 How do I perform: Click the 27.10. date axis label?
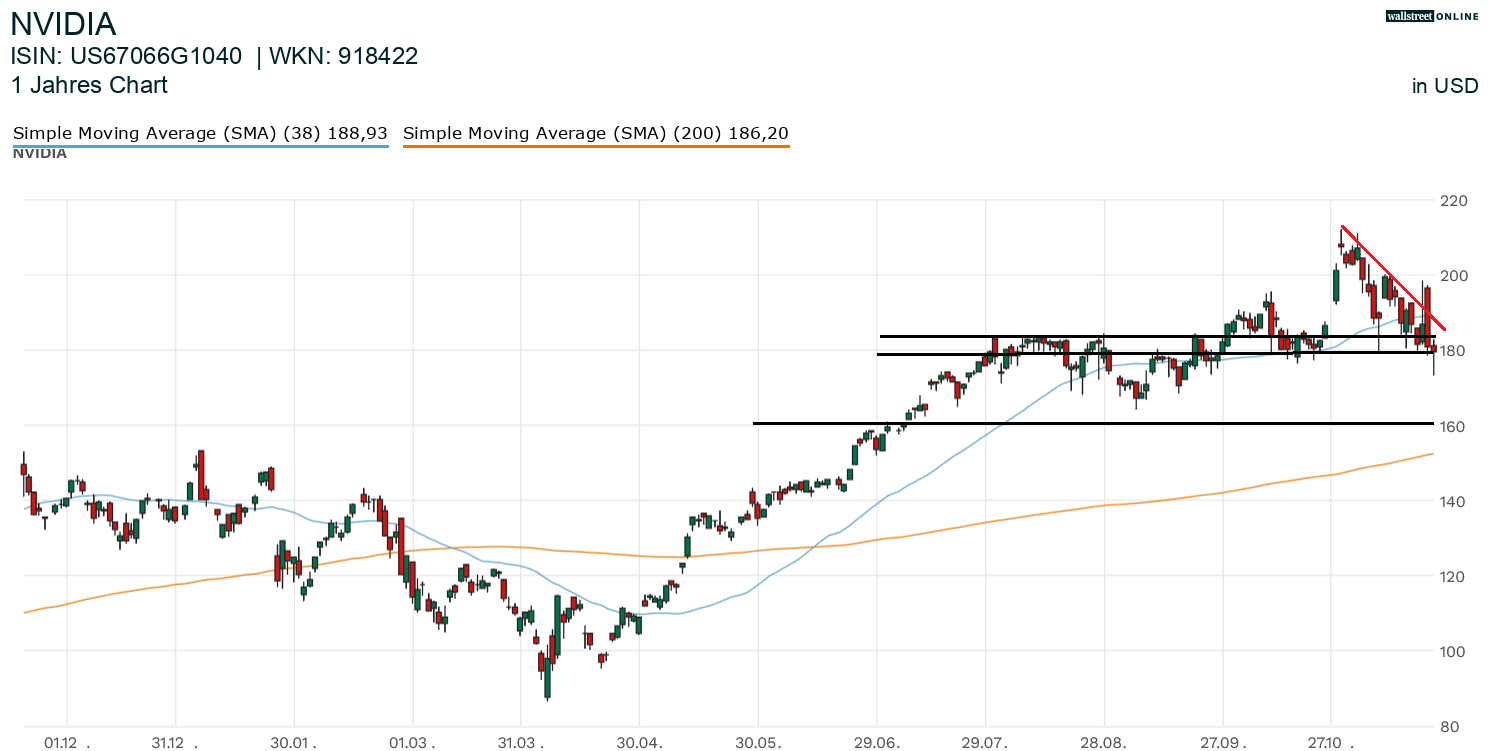pos(1330,742)
